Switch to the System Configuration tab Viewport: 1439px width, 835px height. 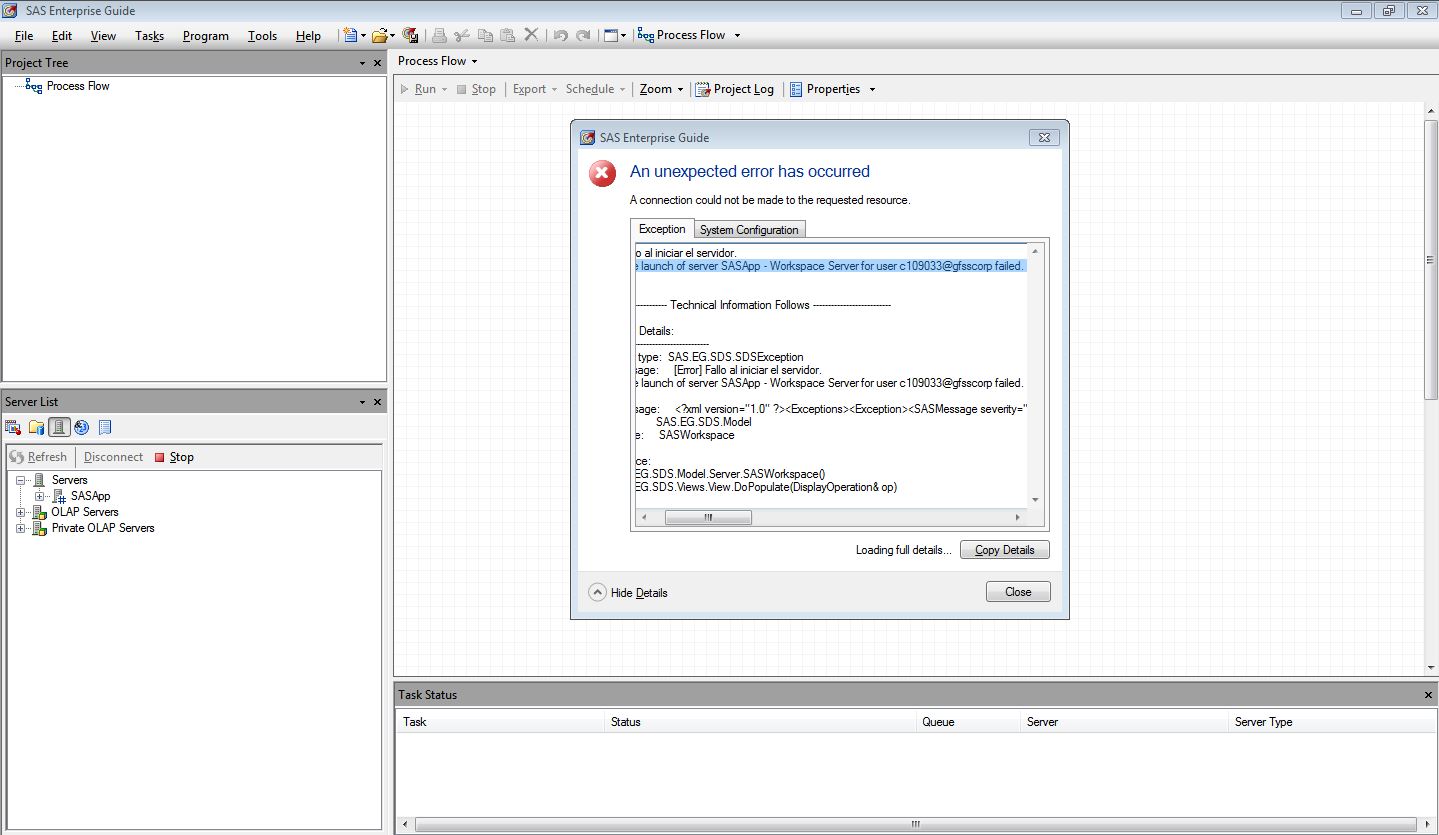pos(749,230)
